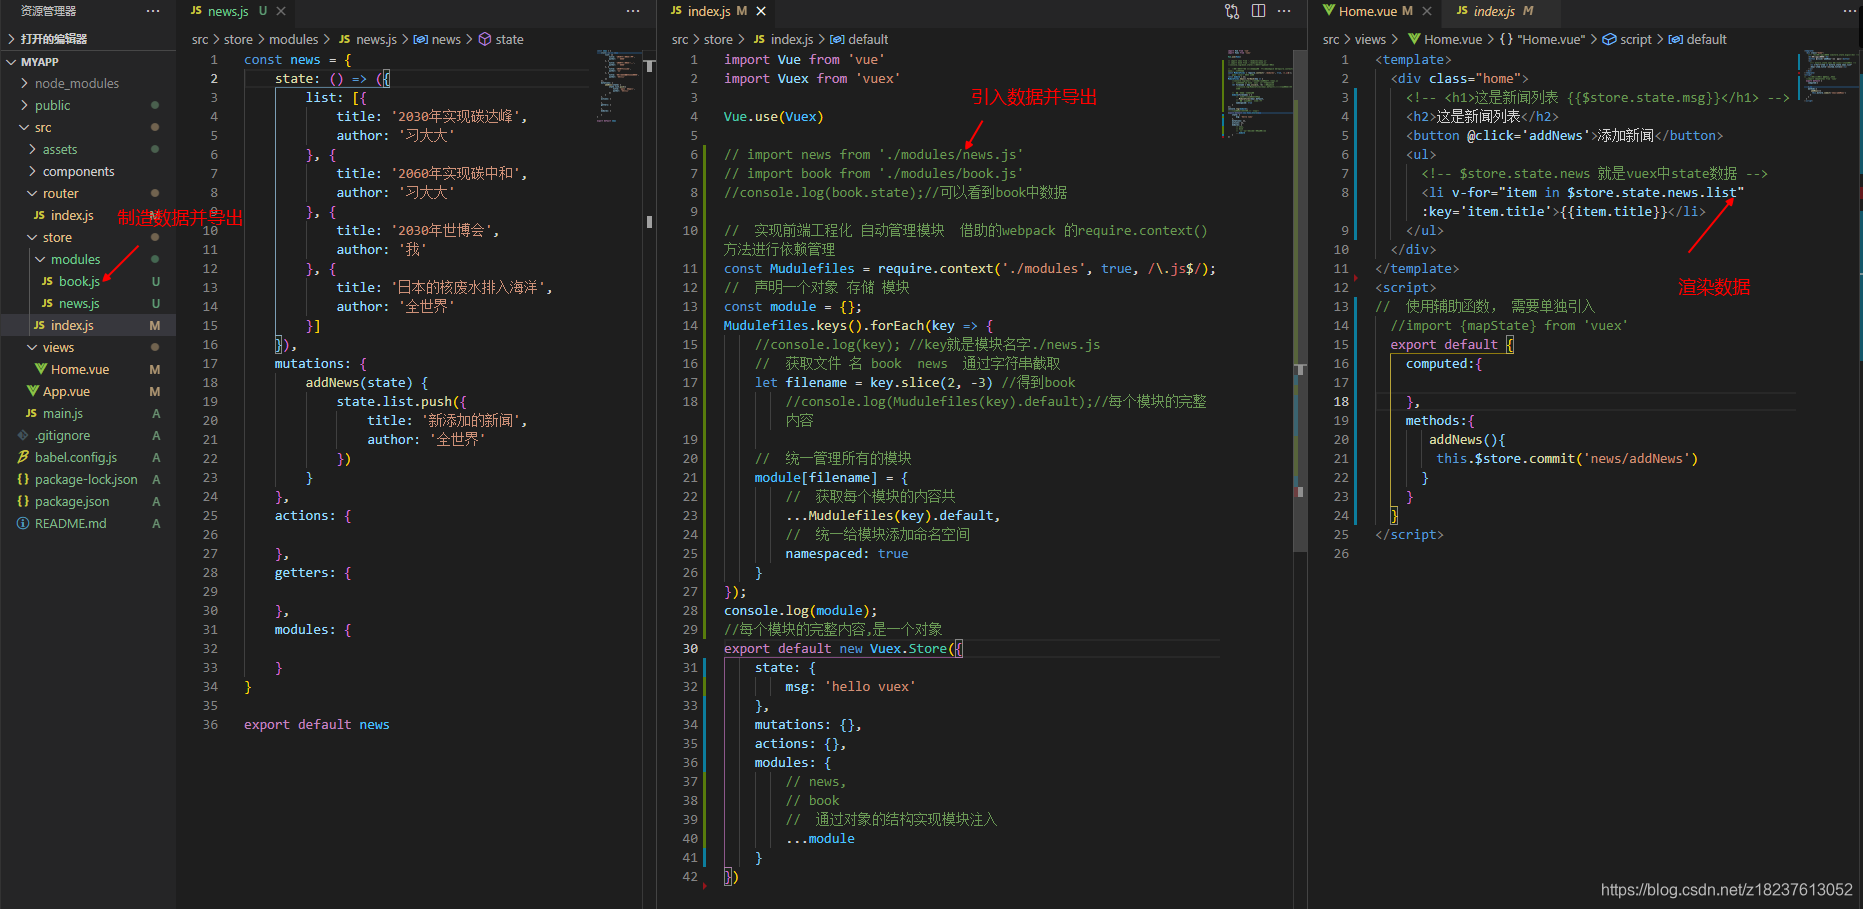Open Home.vue in the explorer tree
This screenshot has height=909, width=1863.
tap(80, 369)
